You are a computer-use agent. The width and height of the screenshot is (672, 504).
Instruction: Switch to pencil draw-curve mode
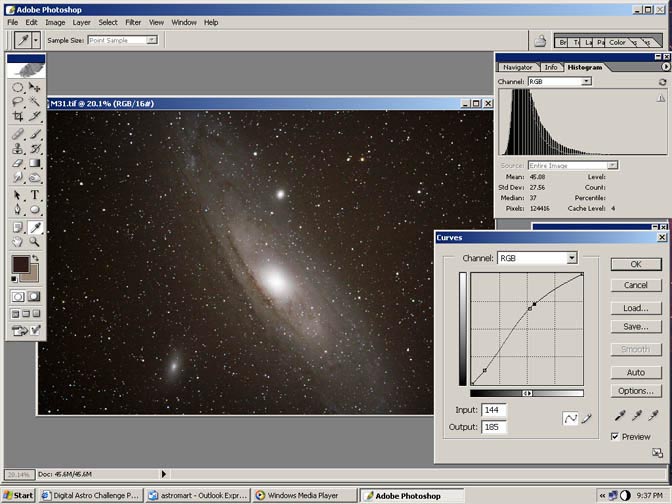click(x=587, y=418)
